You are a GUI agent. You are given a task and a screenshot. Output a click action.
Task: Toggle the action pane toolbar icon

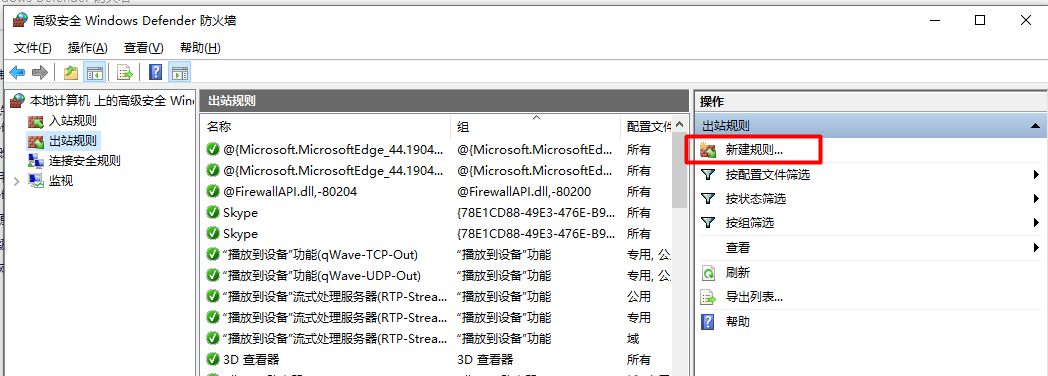(x=179, y=72)
